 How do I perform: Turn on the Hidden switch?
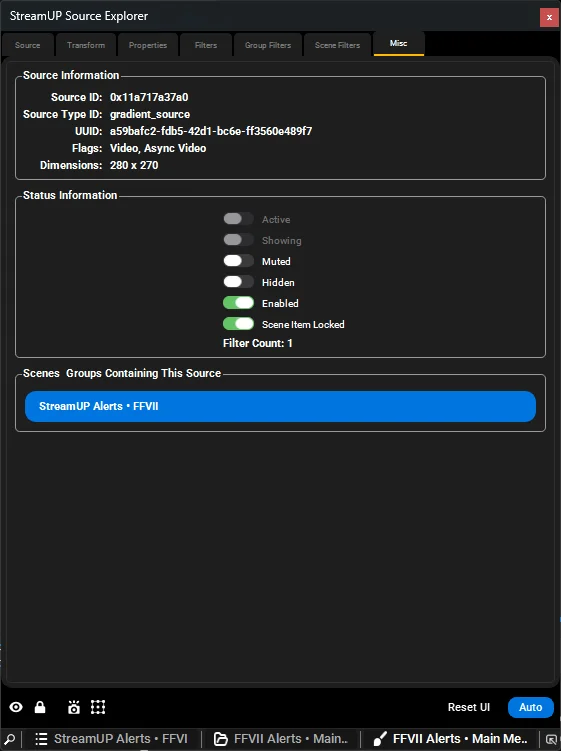click(238, 282)
